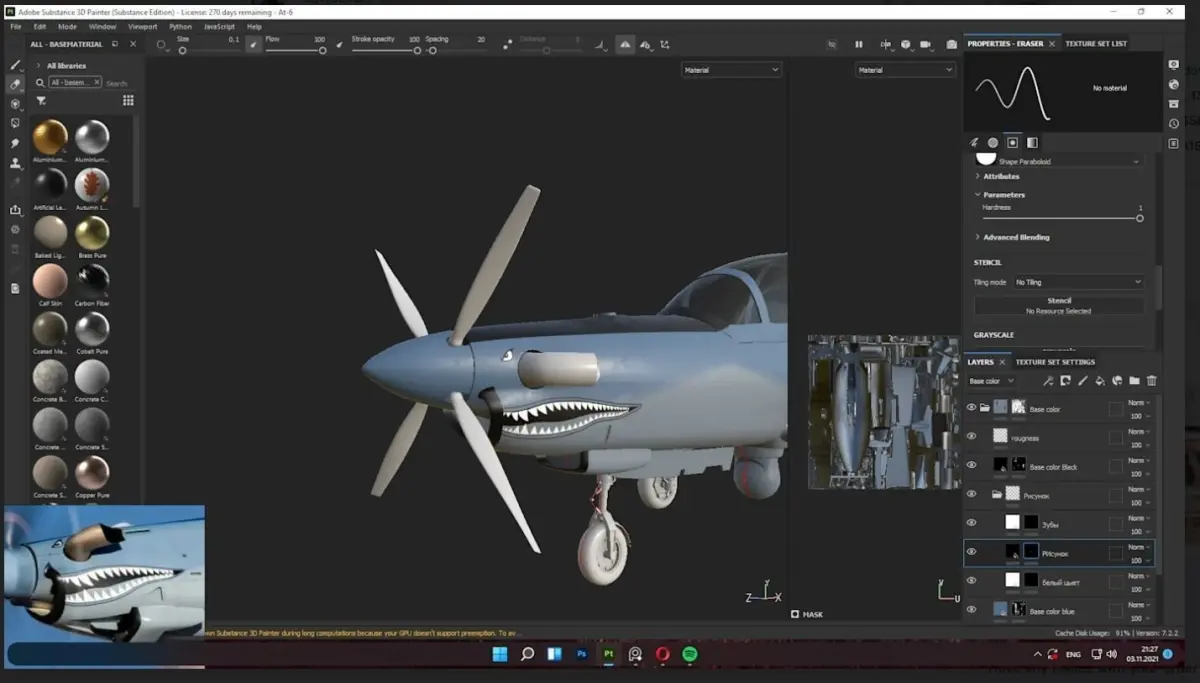
Task: Switch to the Texture Set Settings tab
Action: tap(1055, 362)
